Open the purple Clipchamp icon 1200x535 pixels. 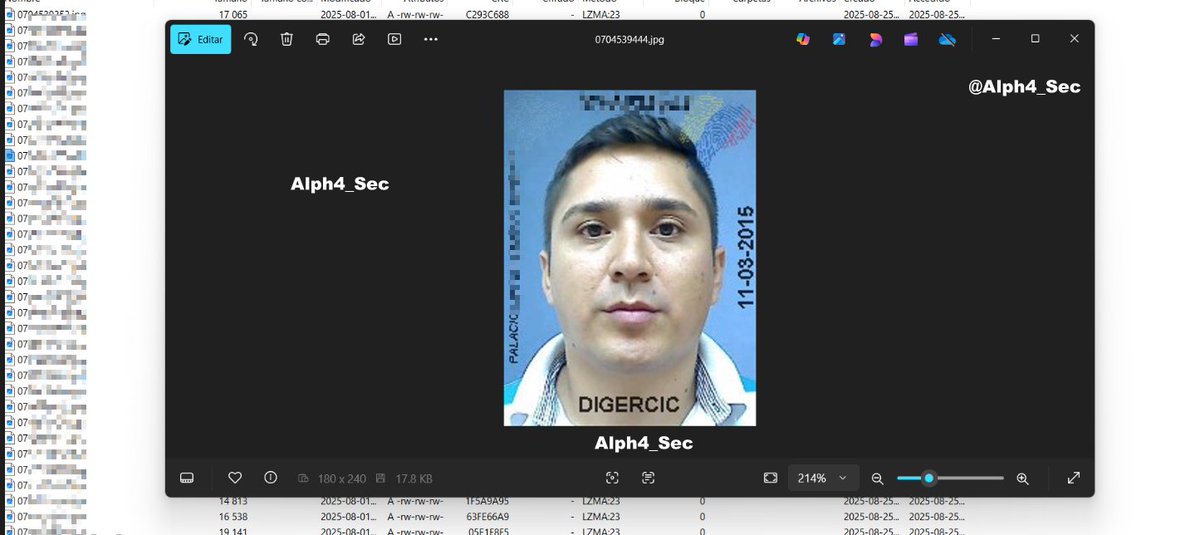click(x=911, y=39)
